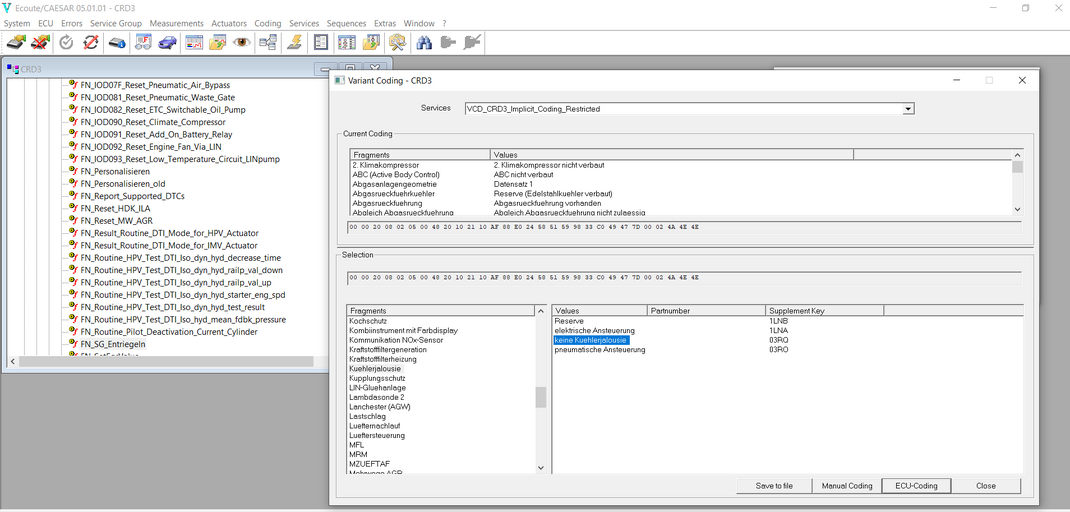
Task: Open the Measurements menu
Action: pos(177,23)
